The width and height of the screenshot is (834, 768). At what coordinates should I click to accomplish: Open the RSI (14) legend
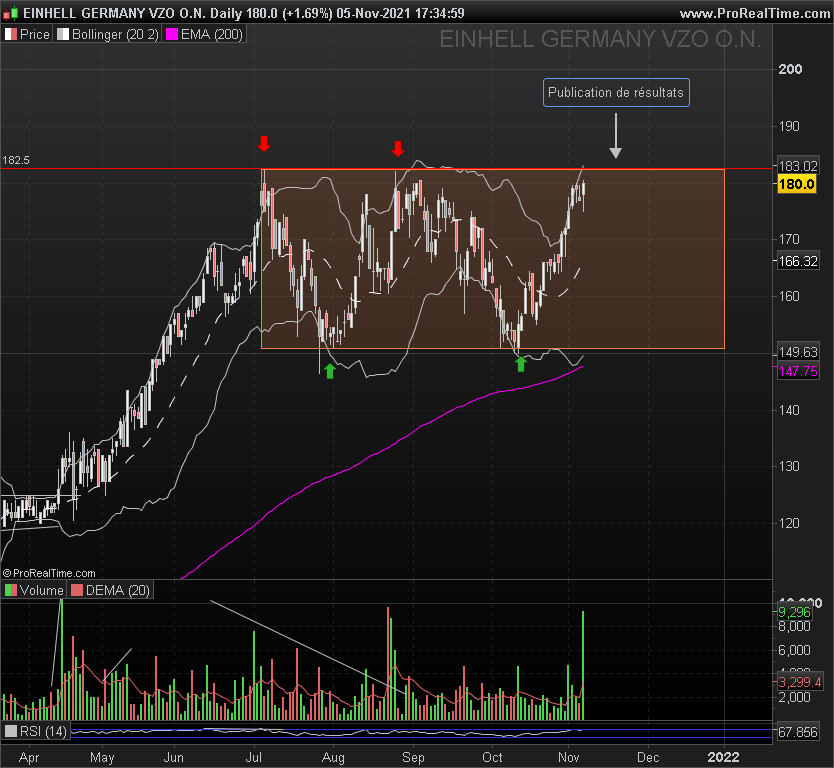tap(36, 731)
